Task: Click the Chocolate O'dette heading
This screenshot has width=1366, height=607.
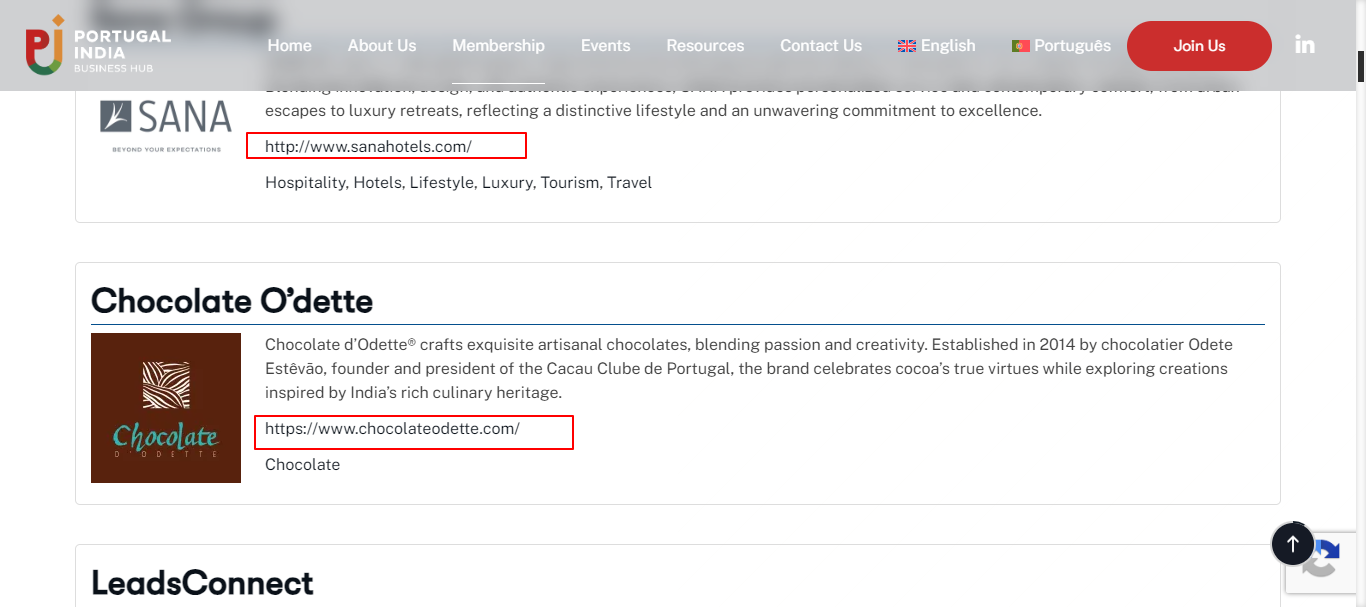Action: click(x=232, y=301)
